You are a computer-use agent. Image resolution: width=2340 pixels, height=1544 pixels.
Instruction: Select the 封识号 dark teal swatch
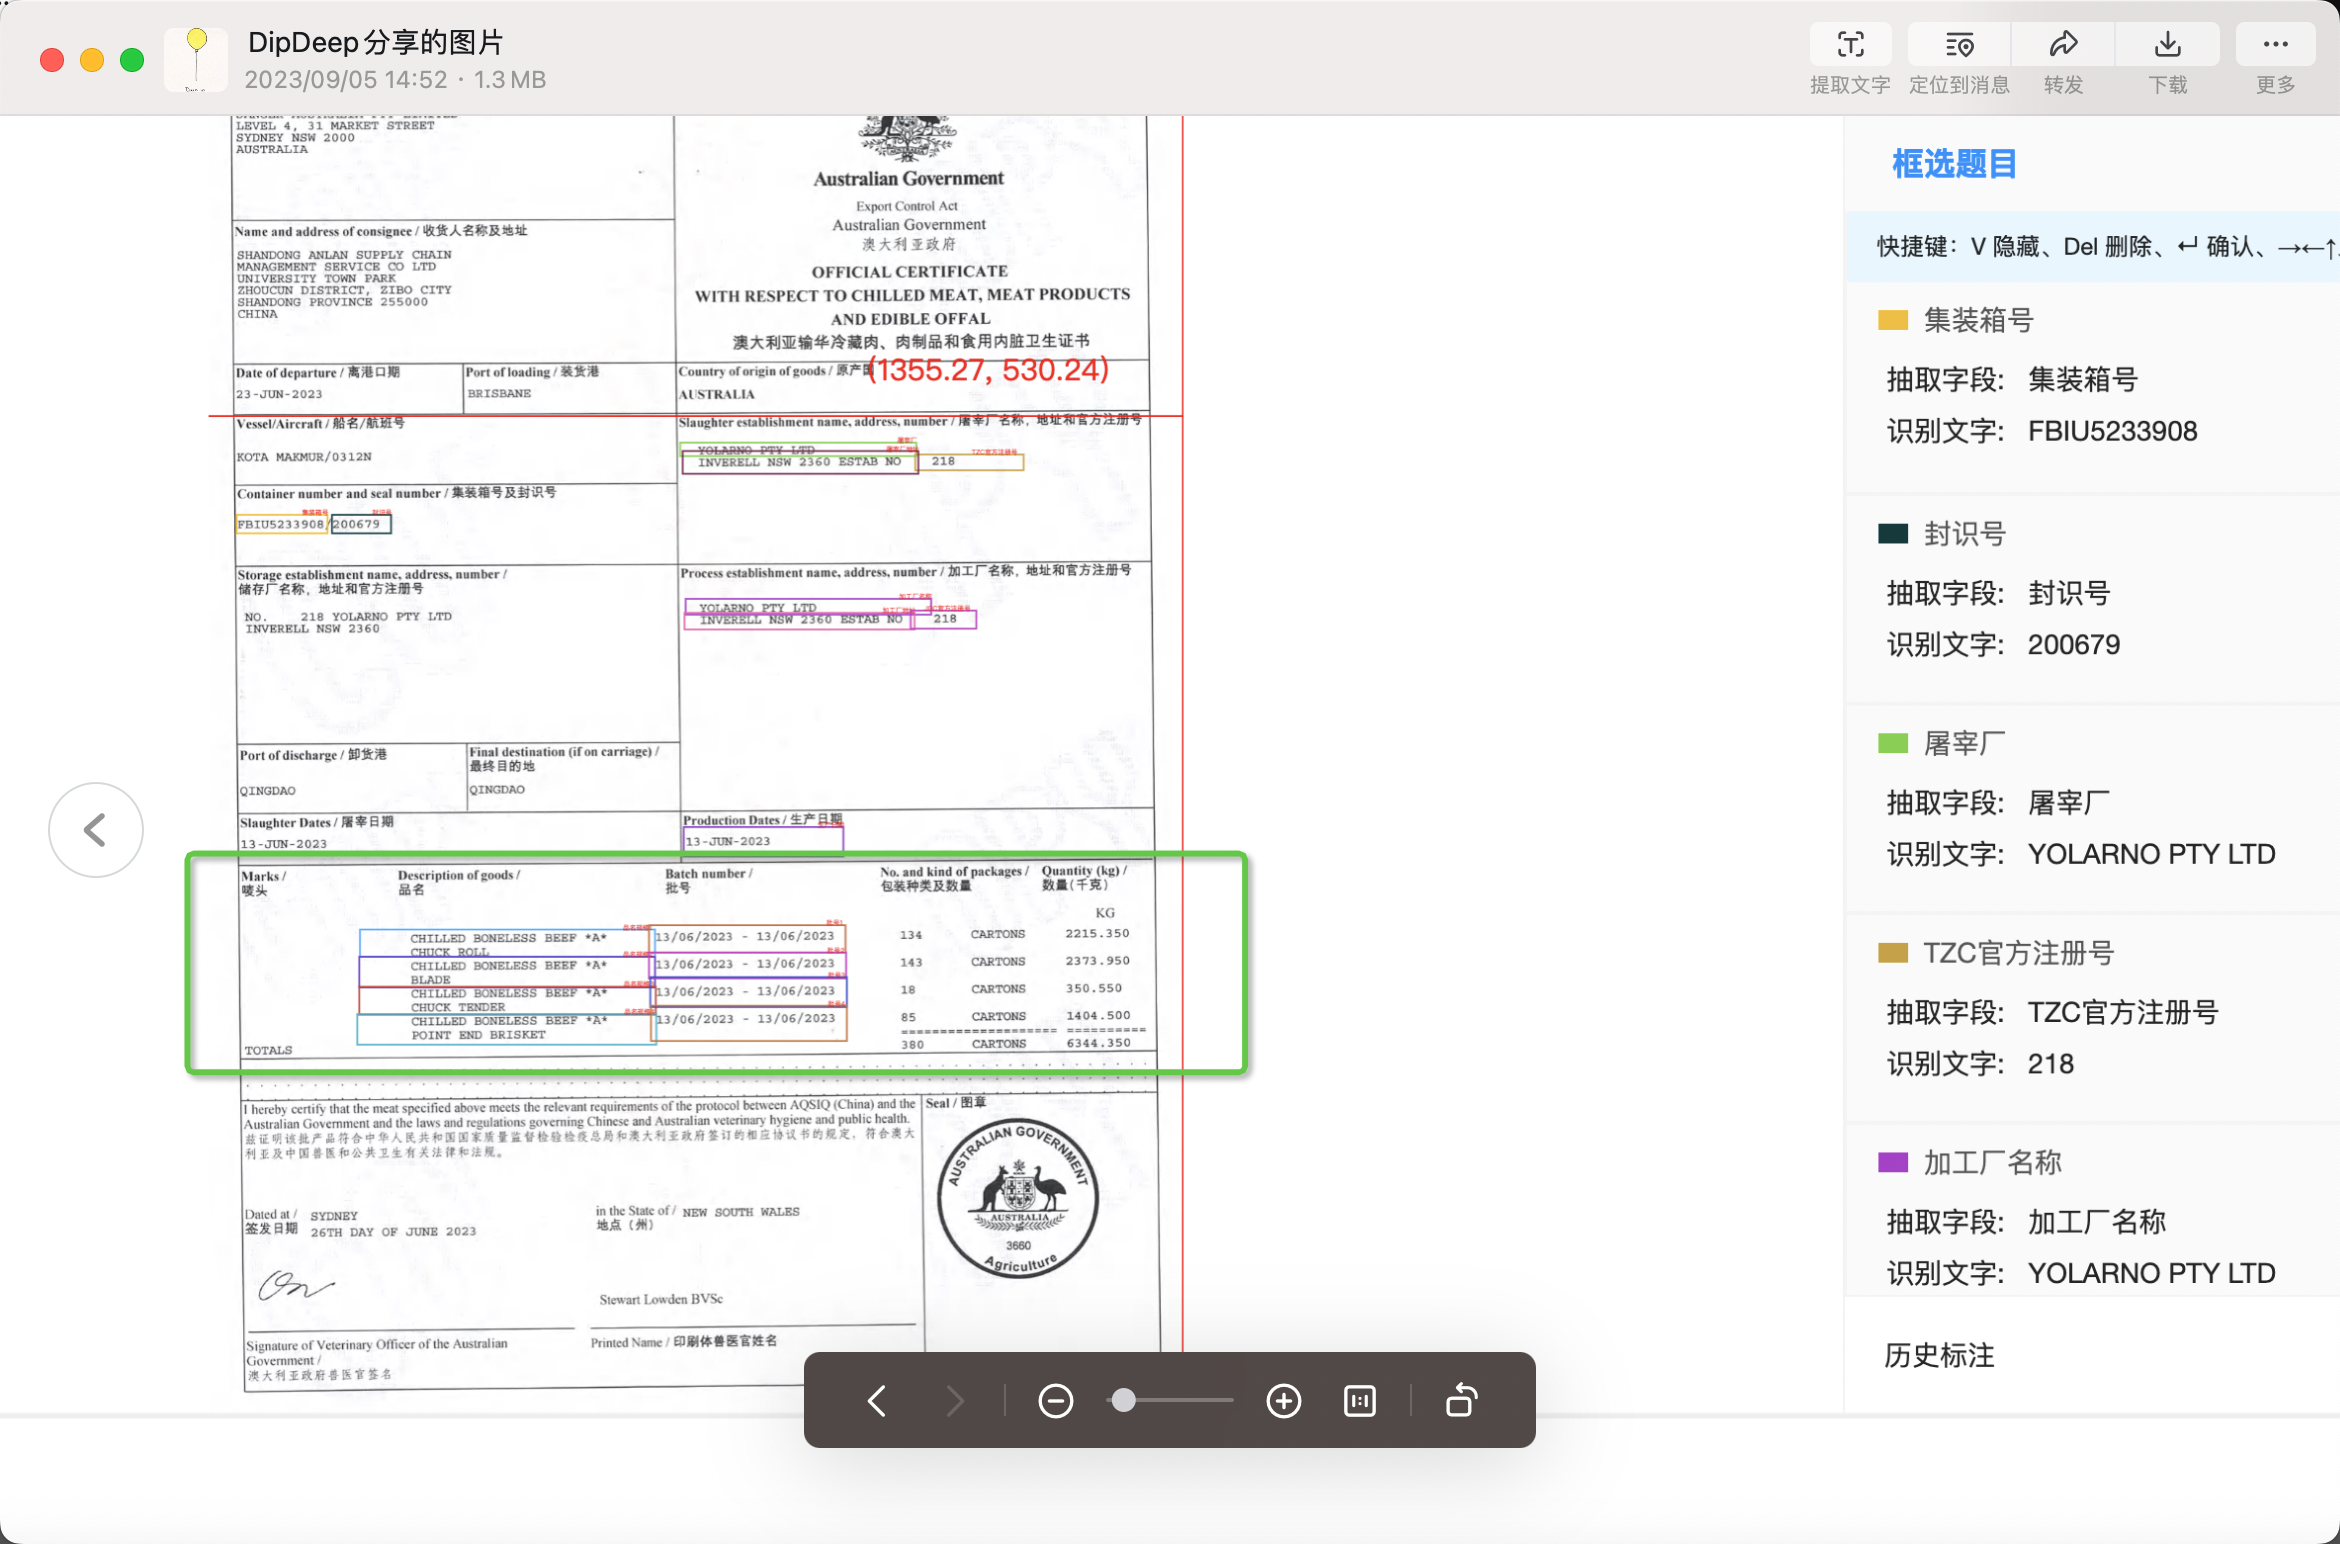pyautogui.click(x=1892, y=534)
